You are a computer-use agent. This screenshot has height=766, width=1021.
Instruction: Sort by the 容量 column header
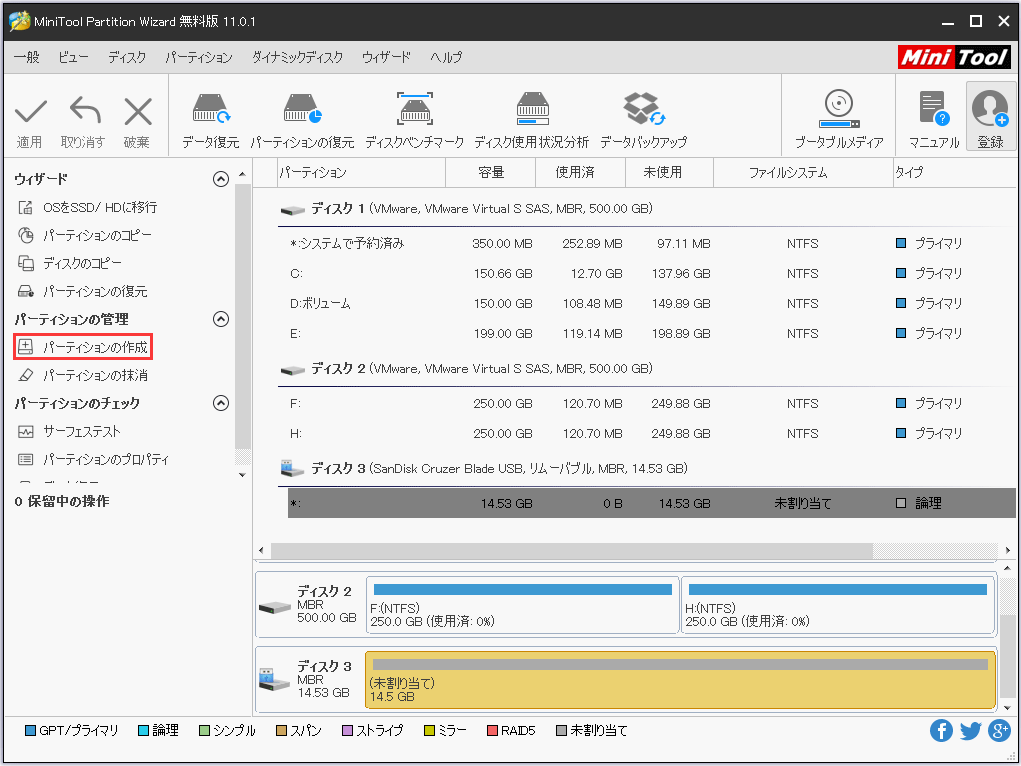(x=490, y=173)
